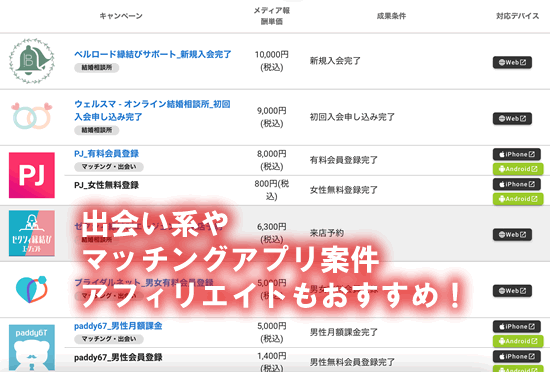
Task: Click 結婚相談所 tag under ウェルスマ
Action: [x=96, y=130]
